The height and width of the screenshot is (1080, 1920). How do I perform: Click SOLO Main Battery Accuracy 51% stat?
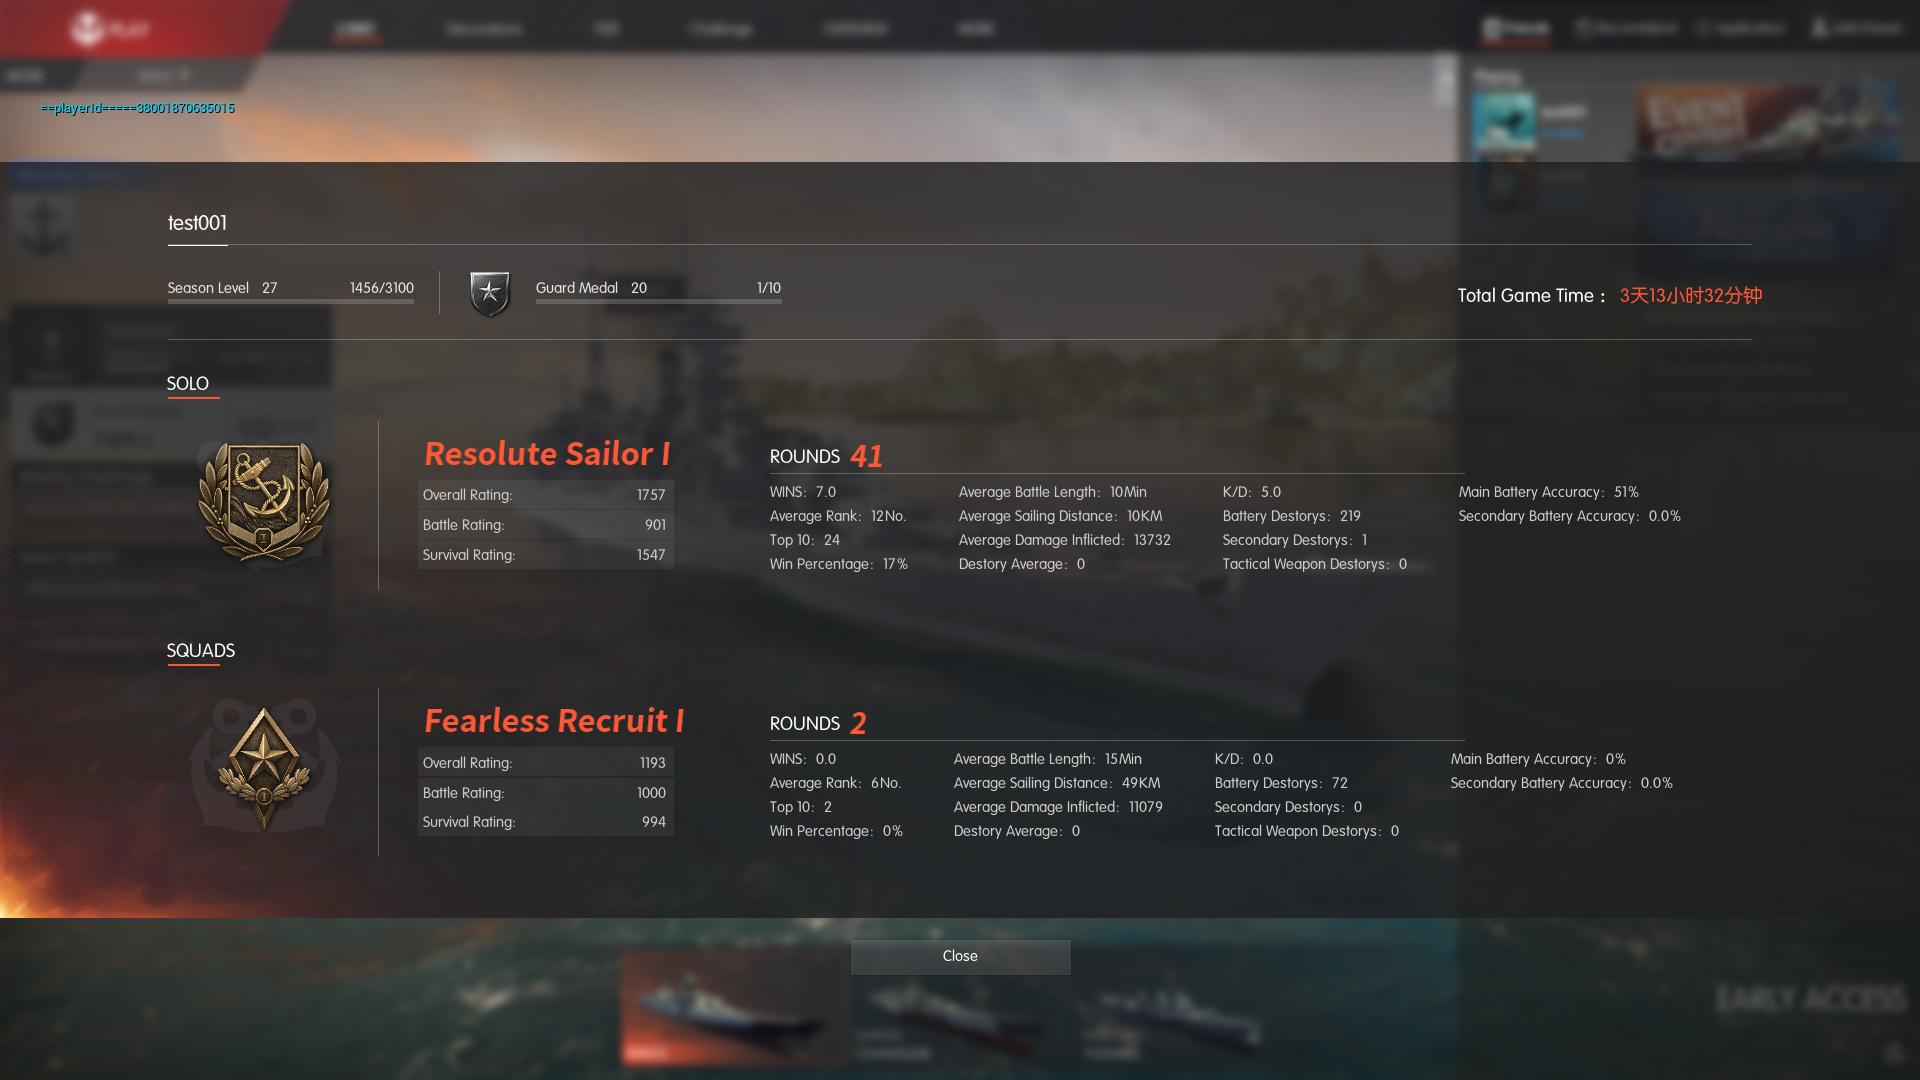pos(1549,492)
